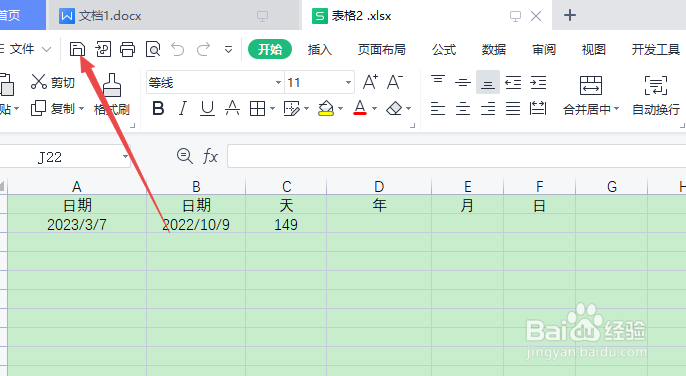Open the font color dropdown arrow
The width and height of the screenshot is (686, 376).
click(x=374, y=109)
